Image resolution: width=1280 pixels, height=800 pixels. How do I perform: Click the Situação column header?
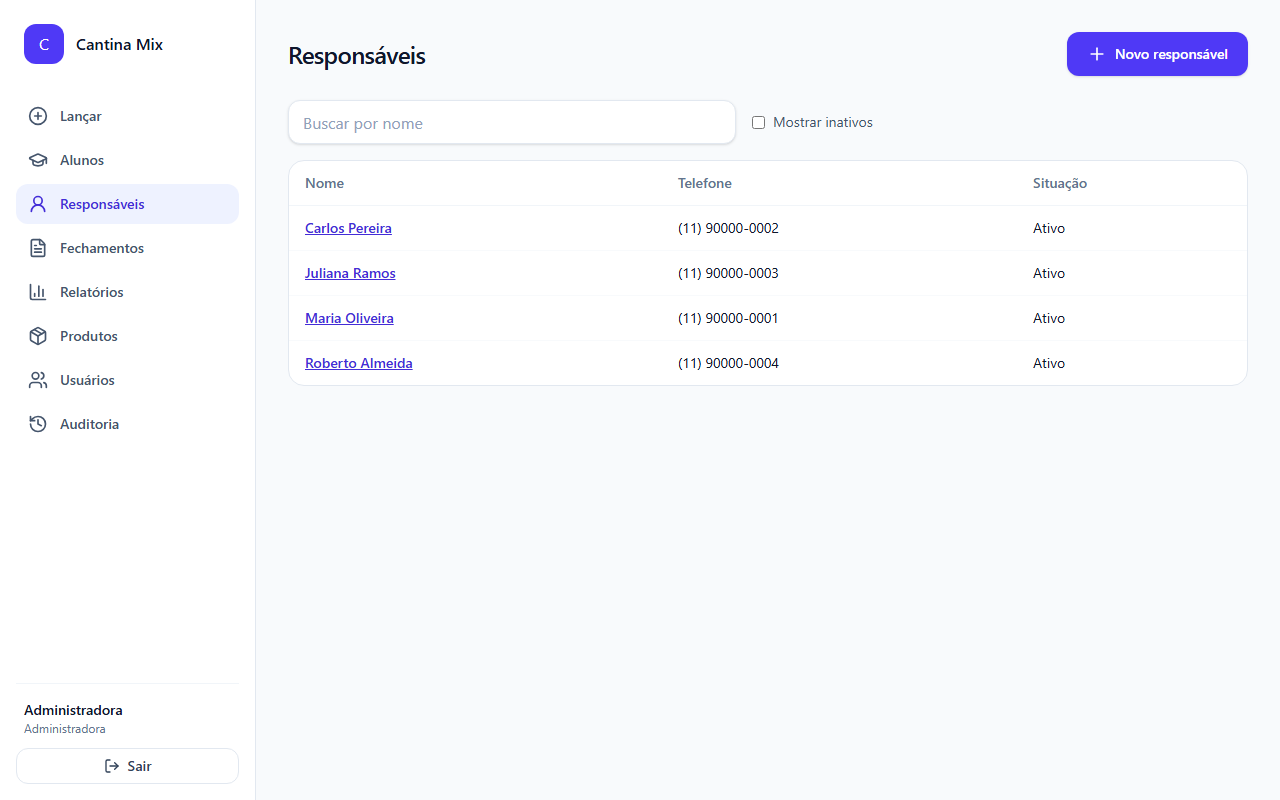tap(1060, 183)
